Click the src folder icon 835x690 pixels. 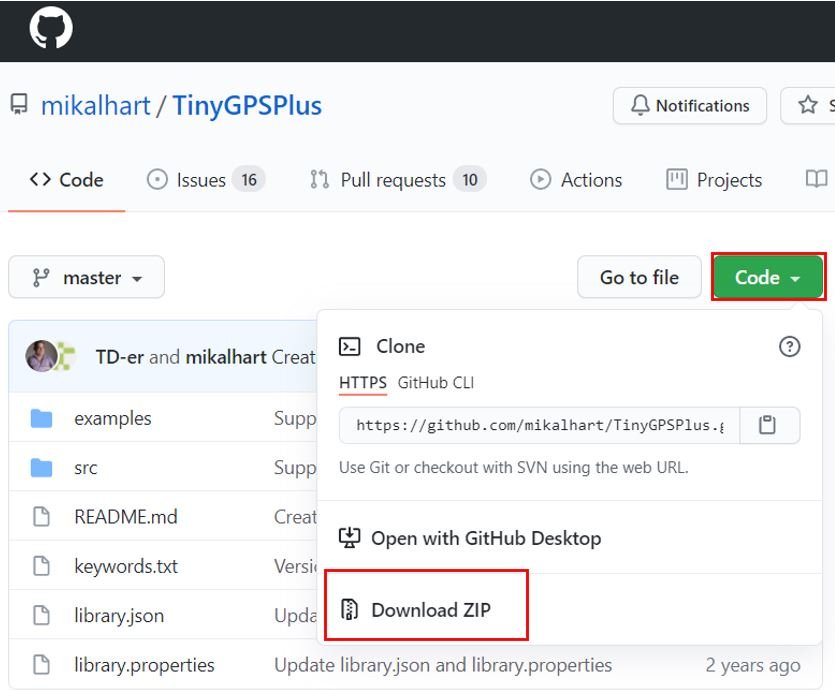(x=42, y=468)
